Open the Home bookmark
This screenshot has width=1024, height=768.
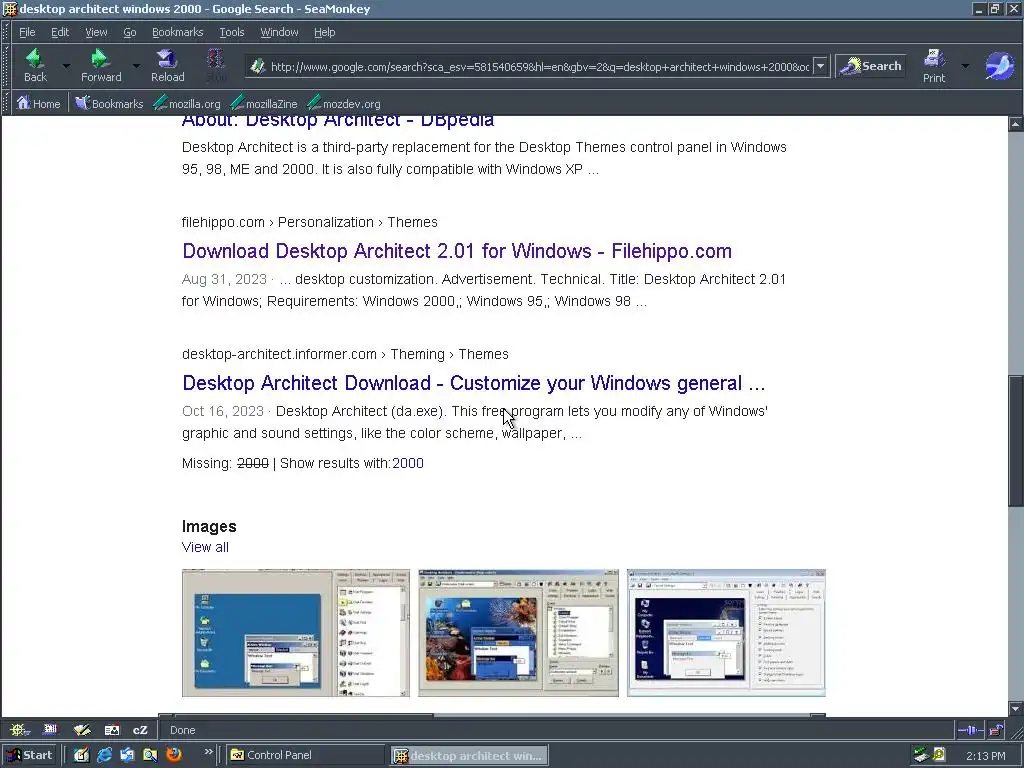38,103
